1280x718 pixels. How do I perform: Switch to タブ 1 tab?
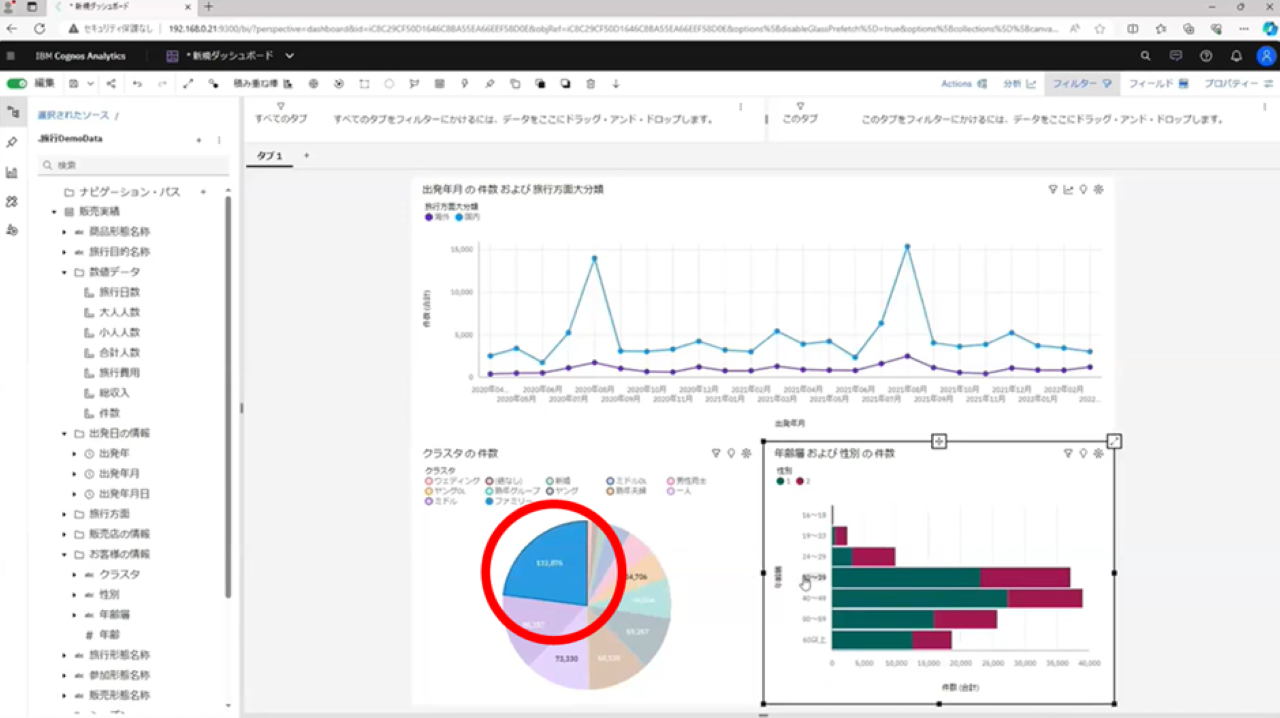(269, 156)
